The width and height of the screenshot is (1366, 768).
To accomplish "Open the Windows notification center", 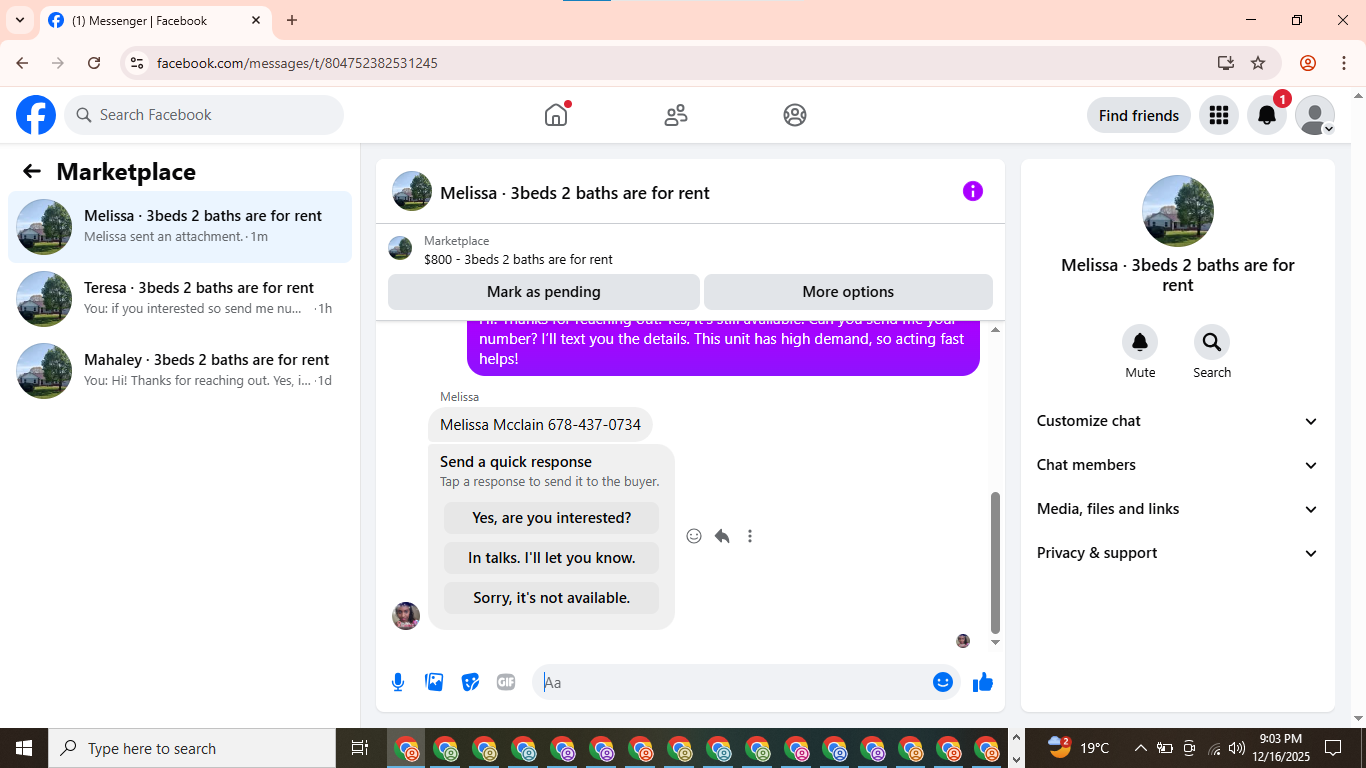I will tap(1332, 748).
